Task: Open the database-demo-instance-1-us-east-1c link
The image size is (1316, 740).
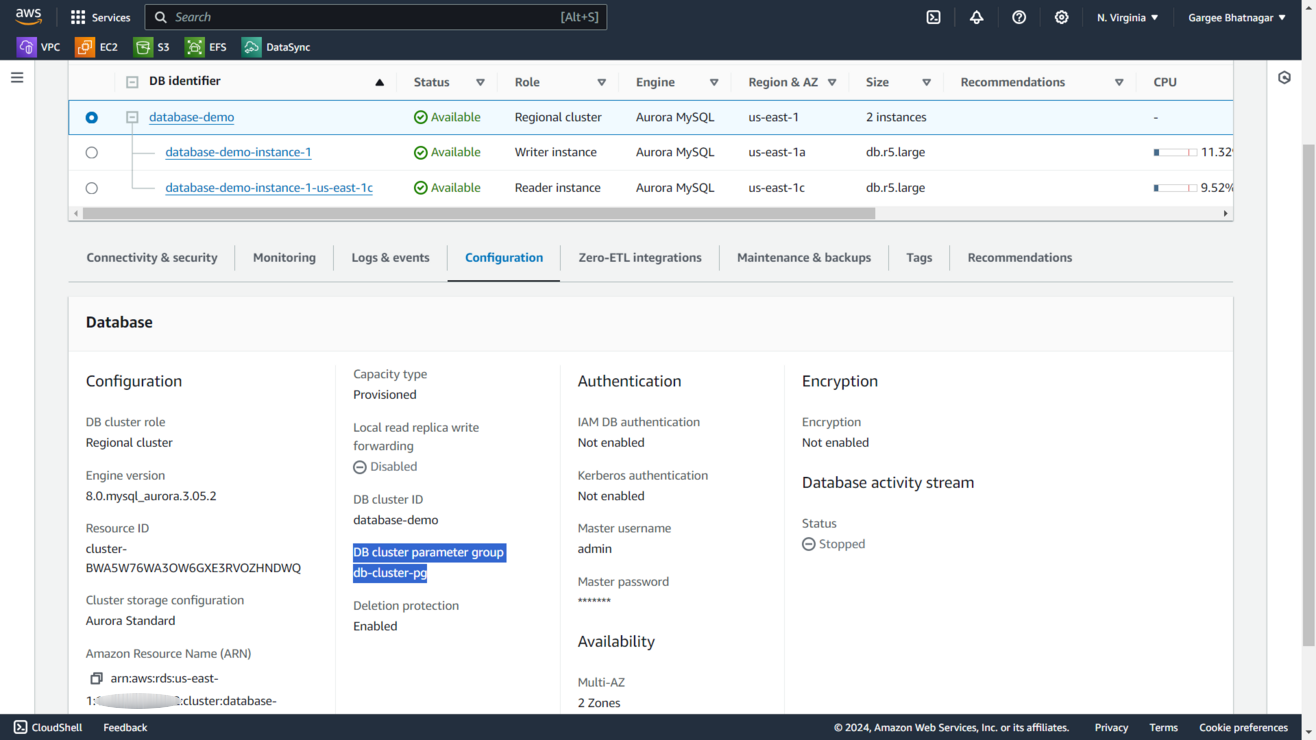Action: click(x=269, y=187)
